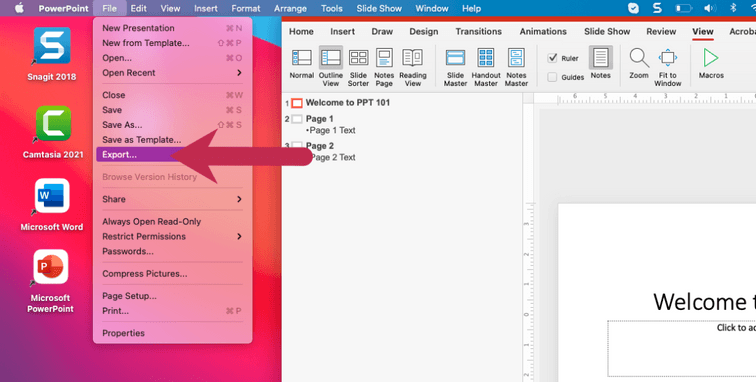Switch to the Design ribbon tab

tap(424, 31)
